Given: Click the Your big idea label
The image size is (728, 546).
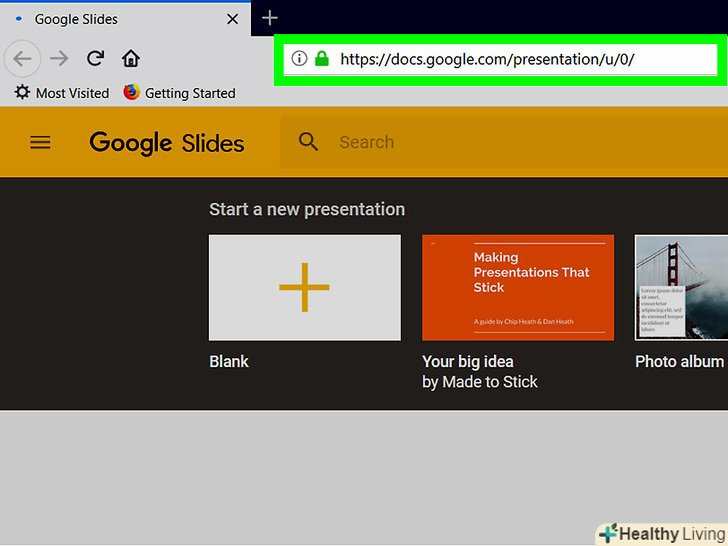Looking at the screenshot, I should [468, 362].
